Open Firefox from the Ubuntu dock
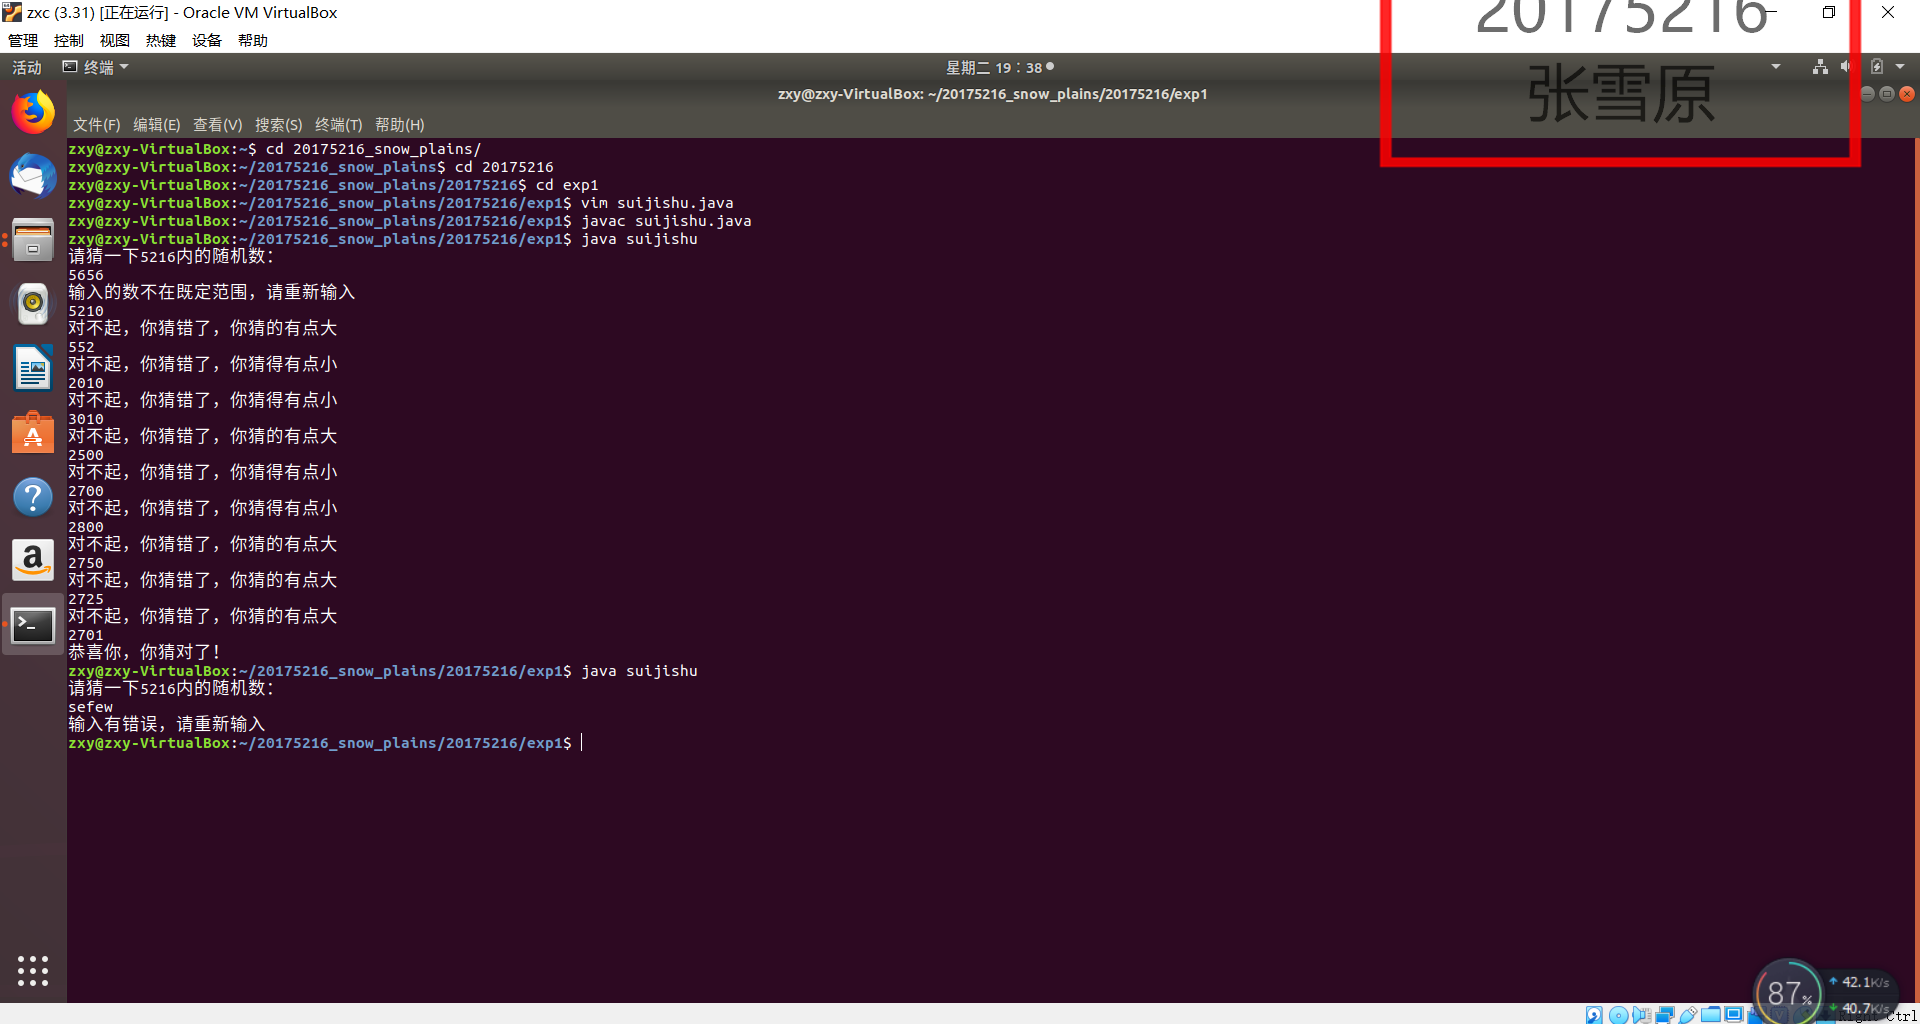This screenshot has height=1024, width=1920. click(x=33, y=112)
